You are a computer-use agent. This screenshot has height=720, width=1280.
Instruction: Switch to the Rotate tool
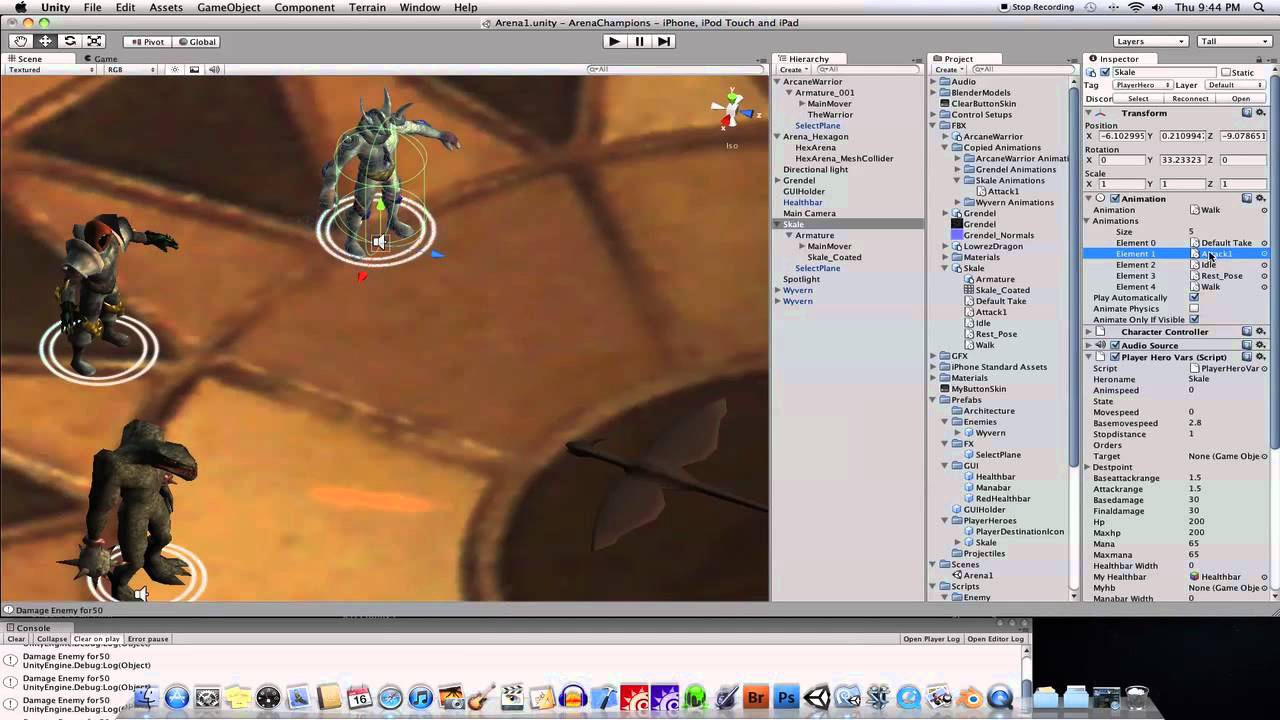point(70,41)
